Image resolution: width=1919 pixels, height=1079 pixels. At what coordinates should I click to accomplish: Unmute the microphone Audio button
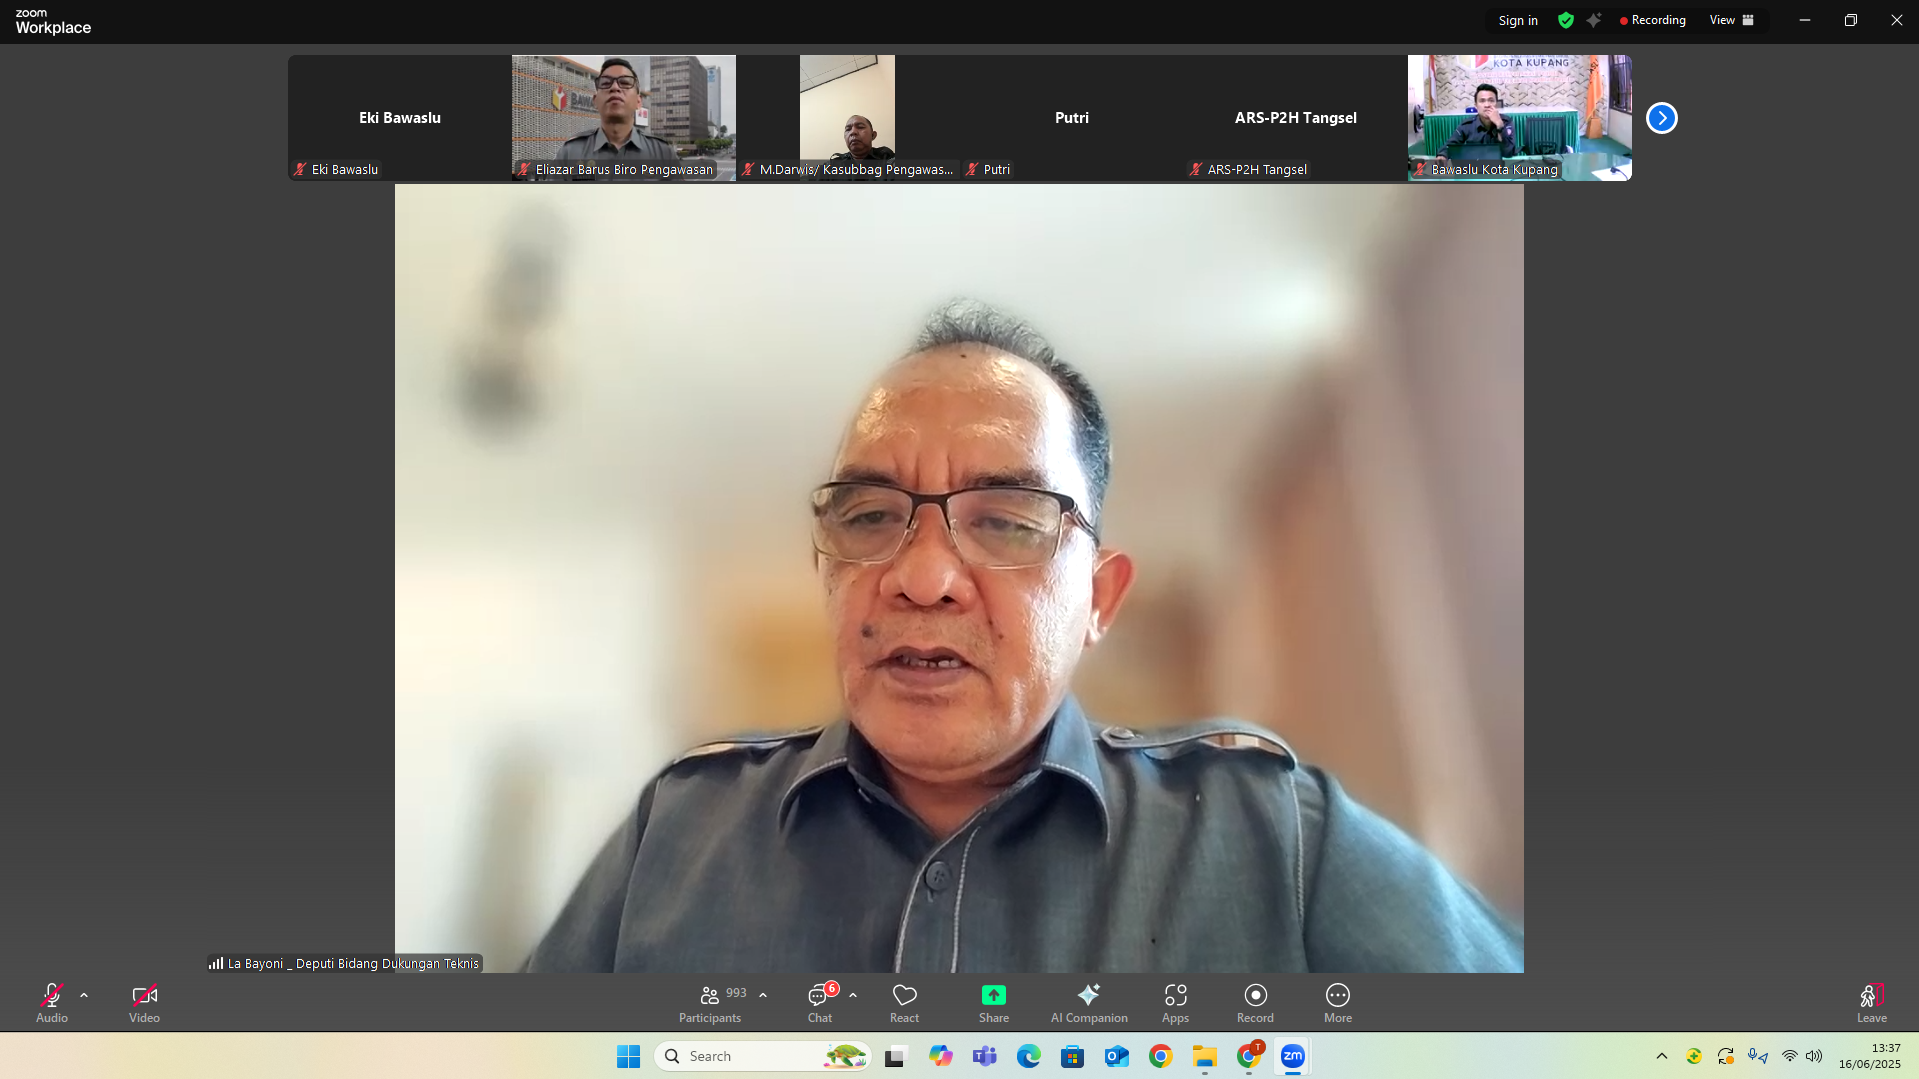(x=52, y=1003)
